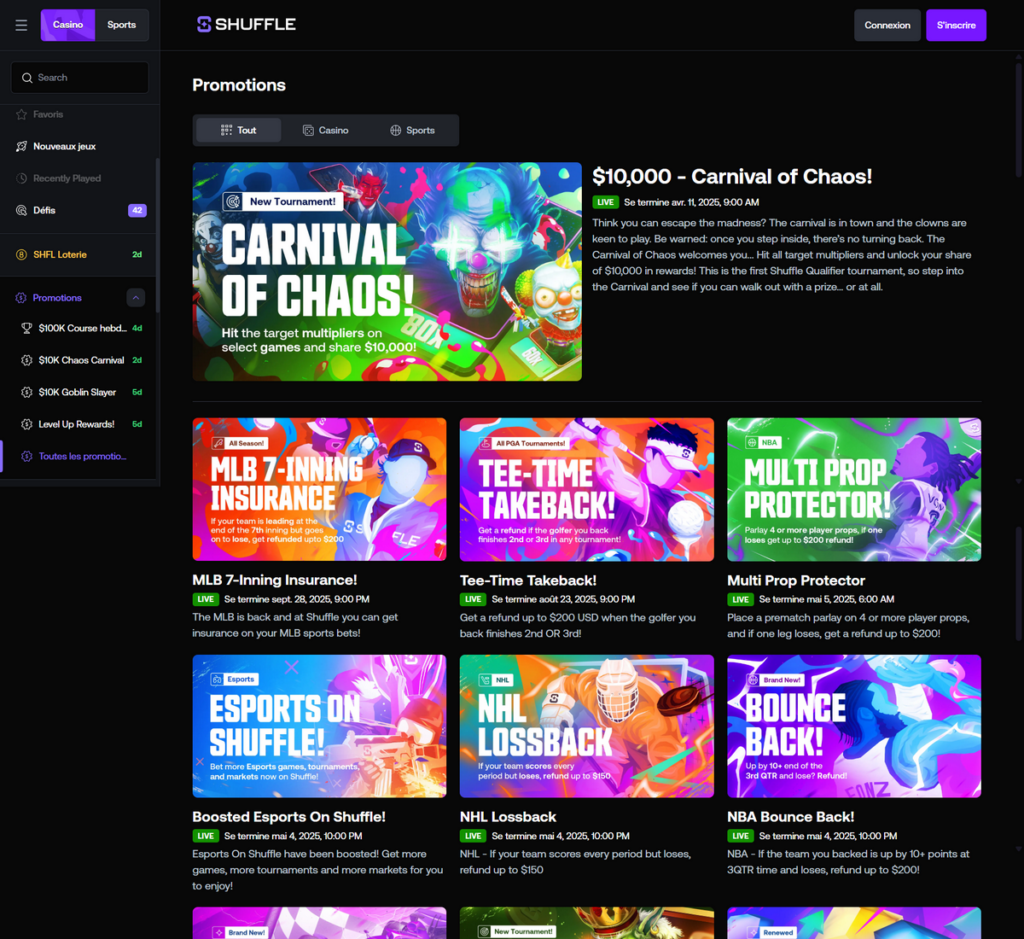Viewport: 1024px width, 939px height.
Task: Click the LIVE badge under Carnival of Chaos title
Action: 605,202
